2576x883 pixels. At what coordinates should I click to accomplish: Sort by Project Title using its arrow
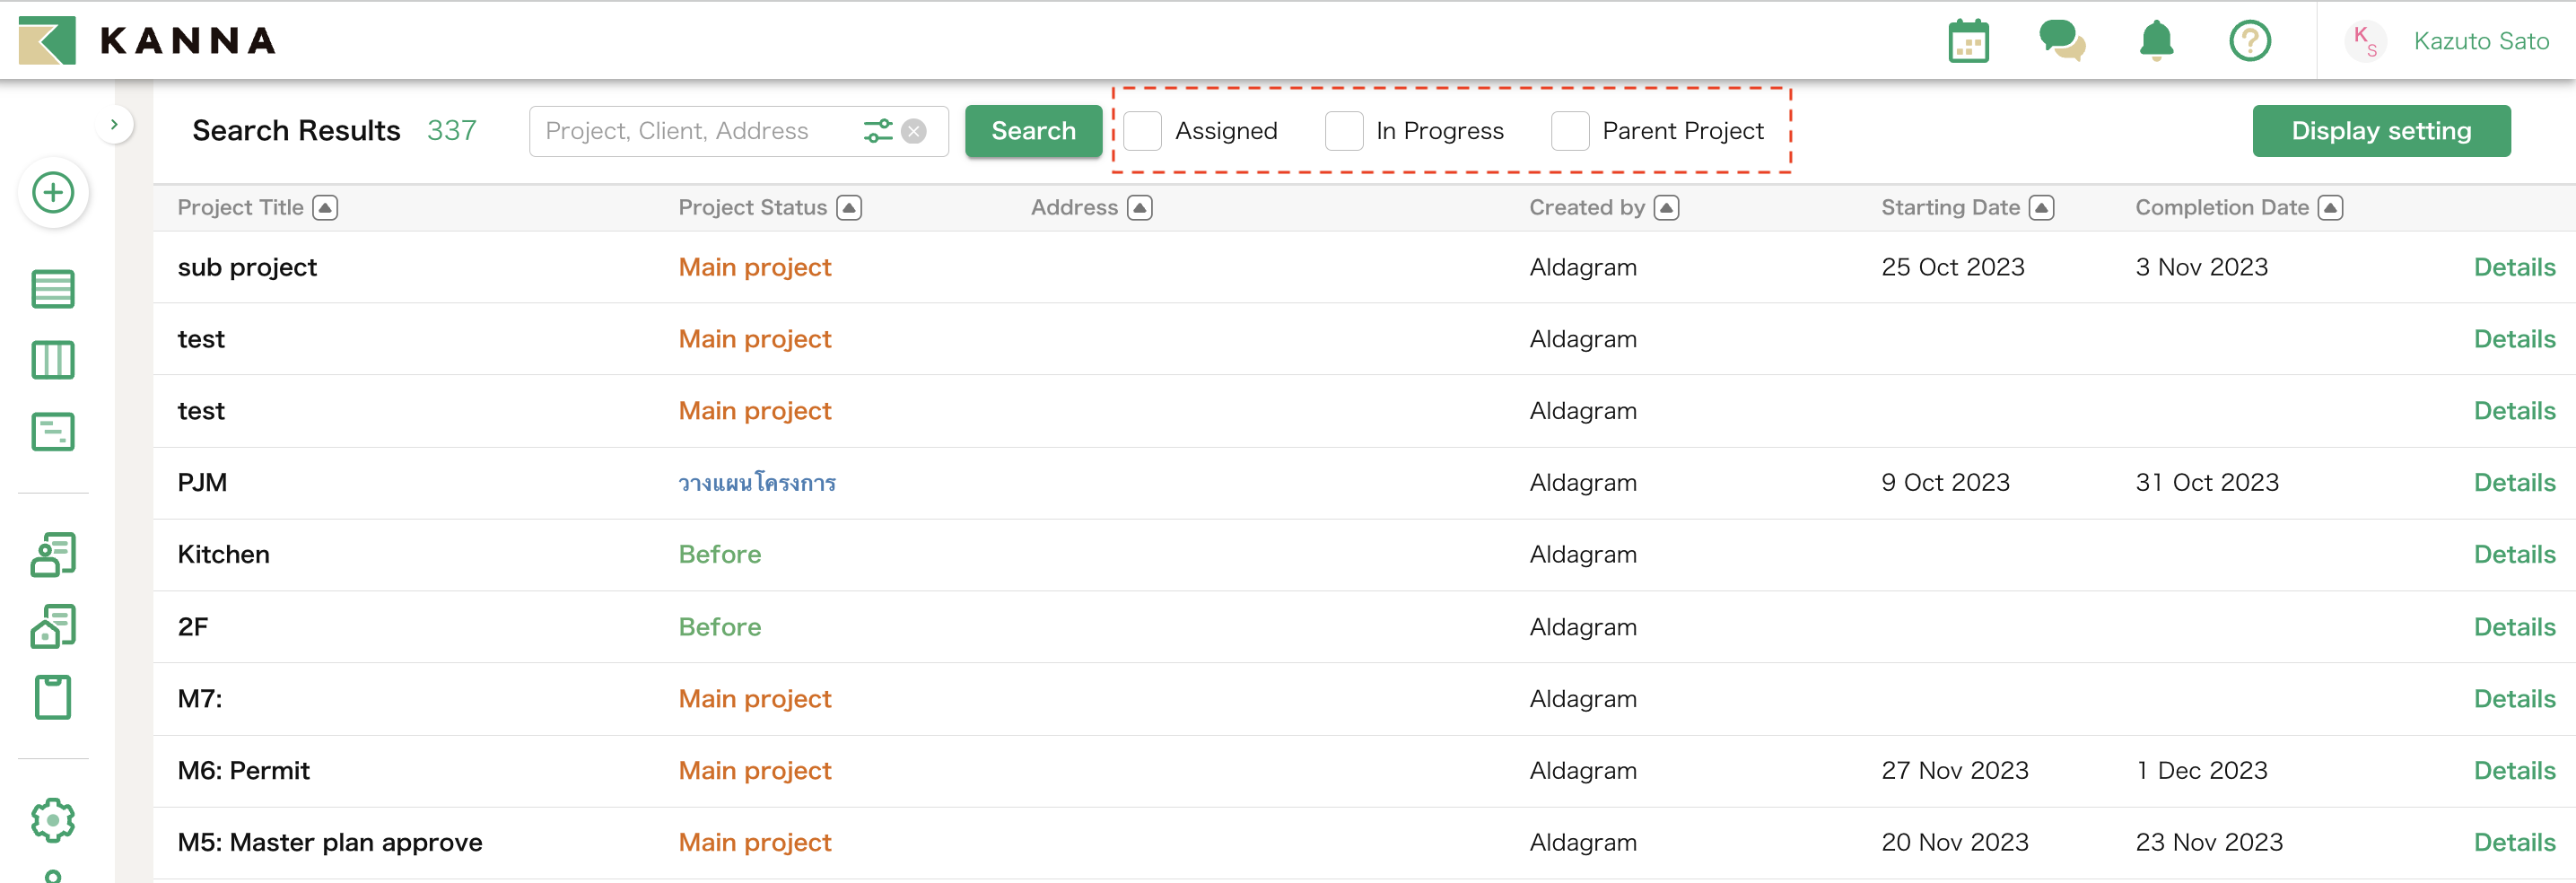point(326,207)
